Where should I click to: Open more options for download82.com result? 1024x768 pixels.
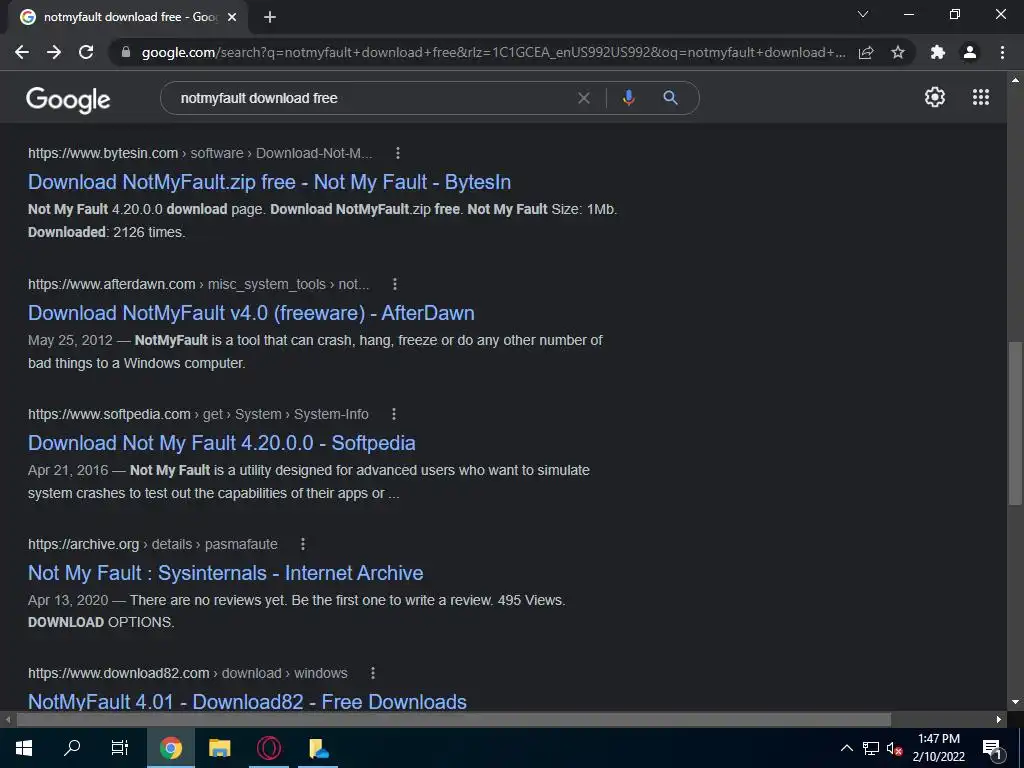tap(373, 673)
